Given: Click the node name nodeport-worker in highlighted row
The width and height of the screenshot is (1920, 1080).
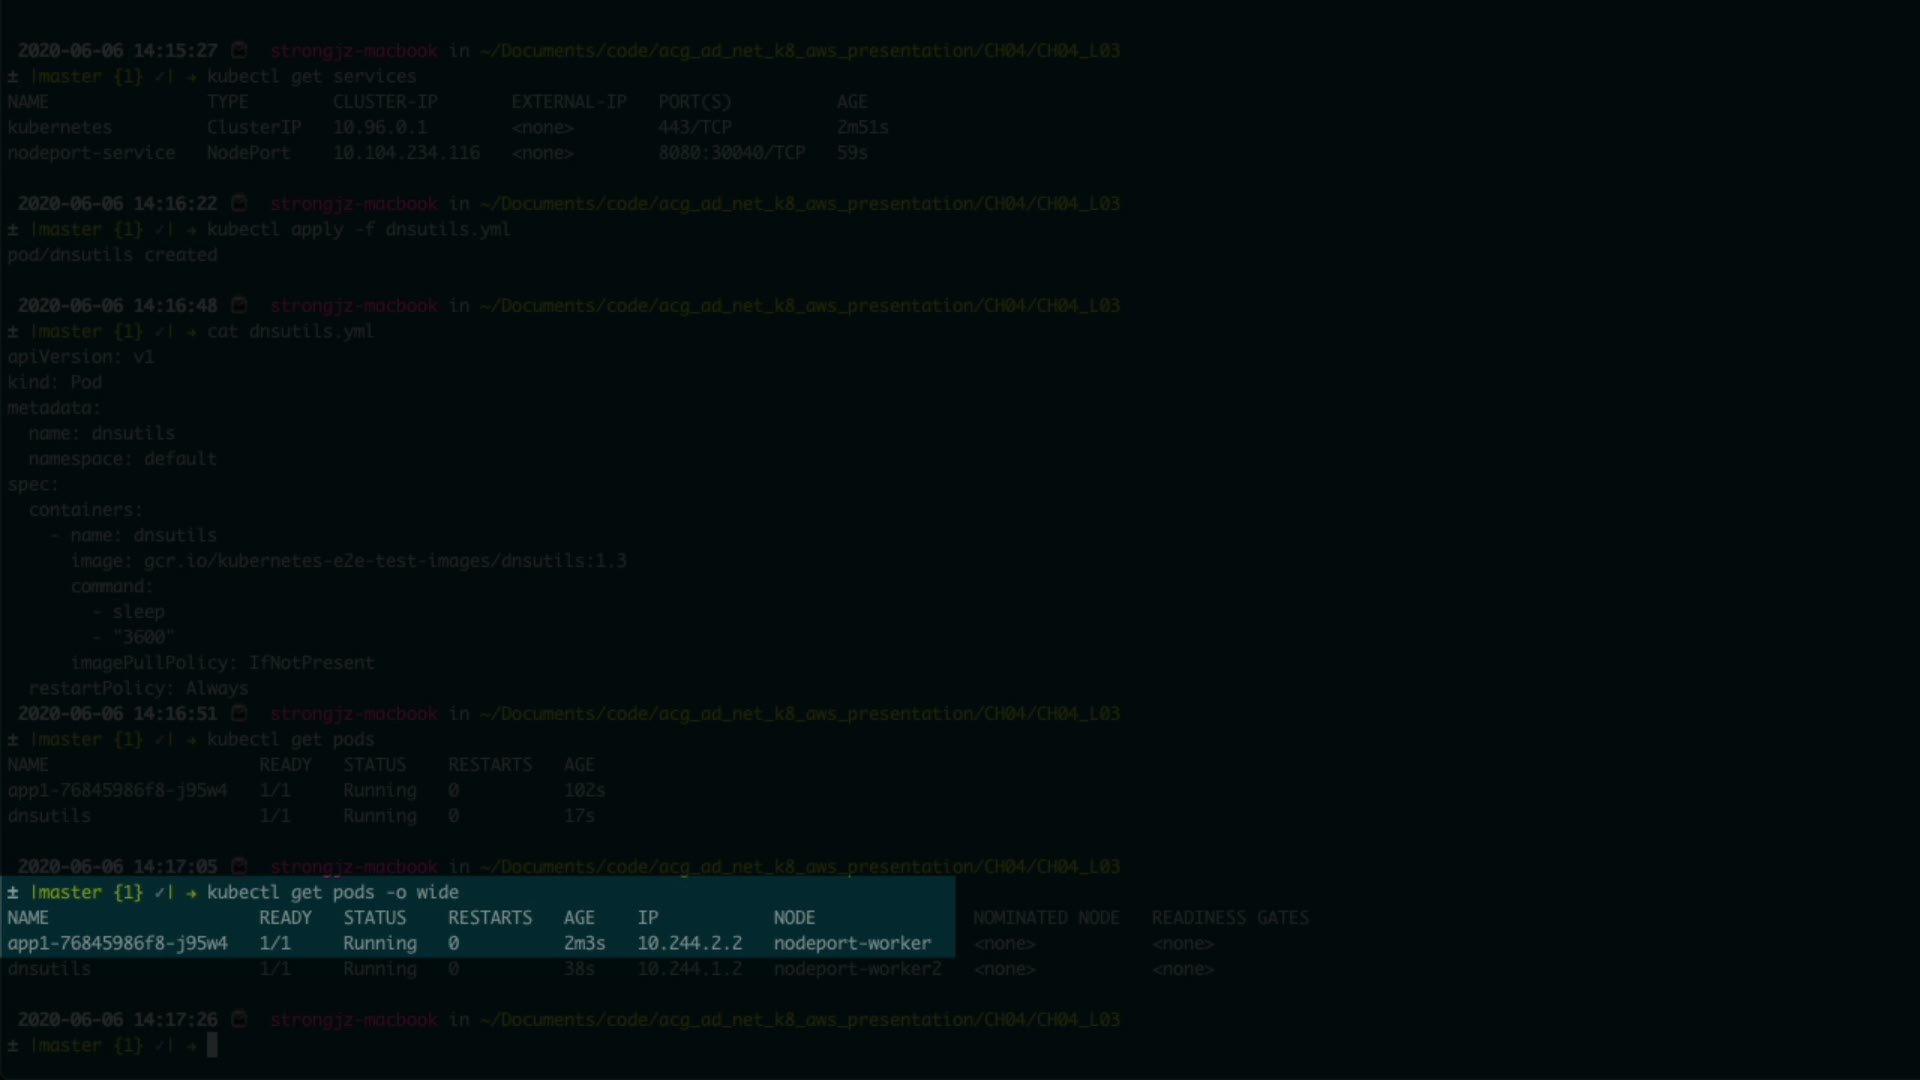Looking at the screenshot, I should coord(852,944).
